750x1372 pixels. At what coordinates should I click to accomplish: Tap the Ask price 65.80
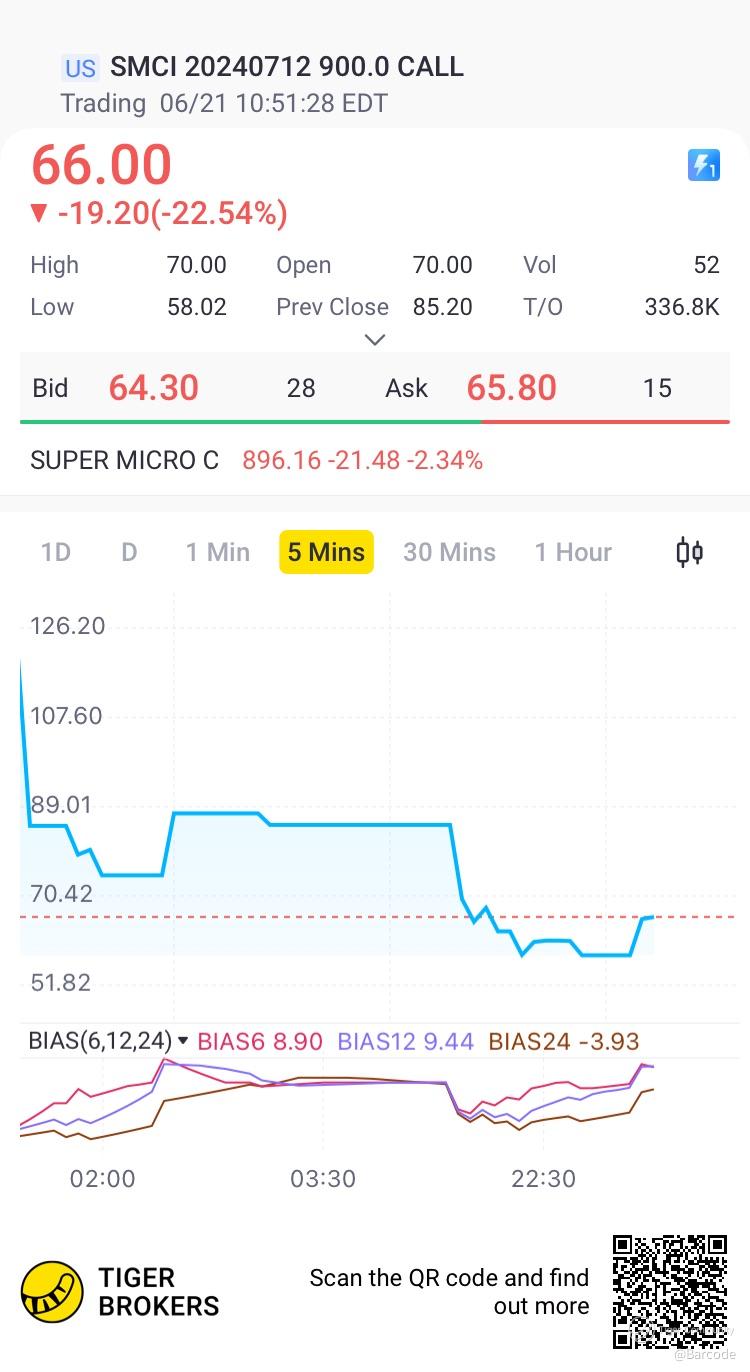point(511,388)
